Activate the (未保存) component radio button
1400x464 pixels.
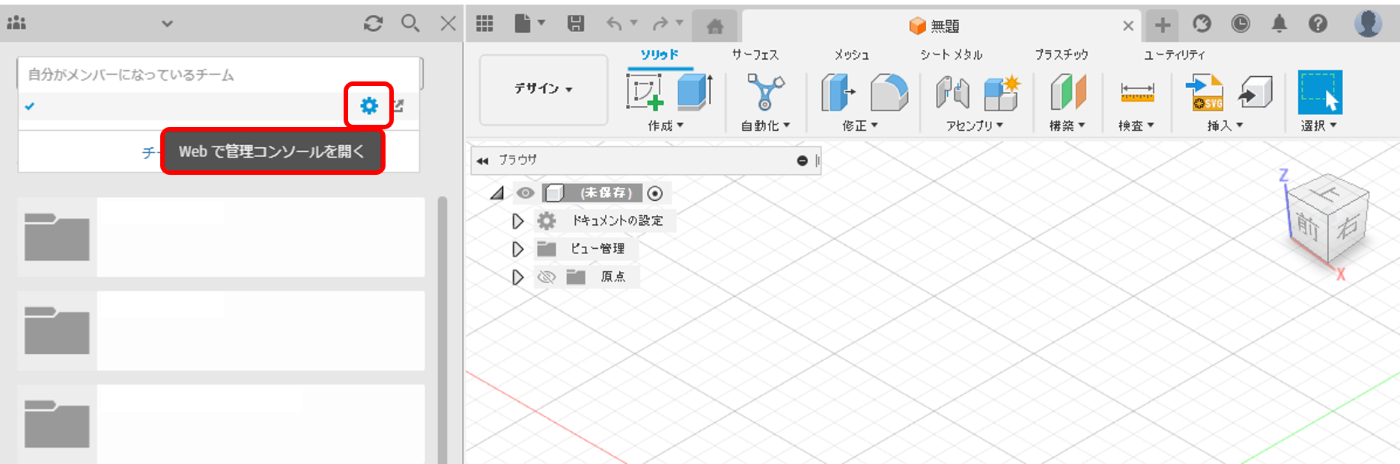[x=655, y=193]
